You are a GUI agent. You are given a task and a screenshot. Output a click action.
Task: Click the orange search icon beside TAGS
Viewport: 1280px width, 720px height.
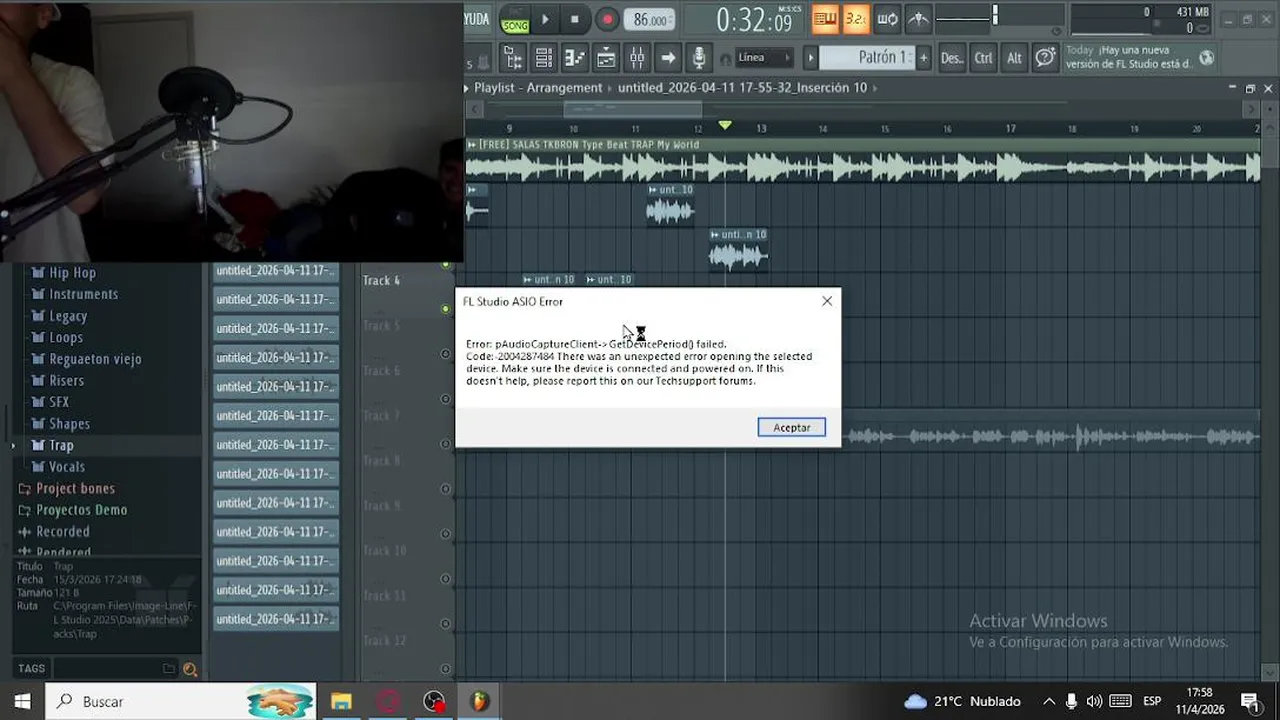(x=190, y=669)
